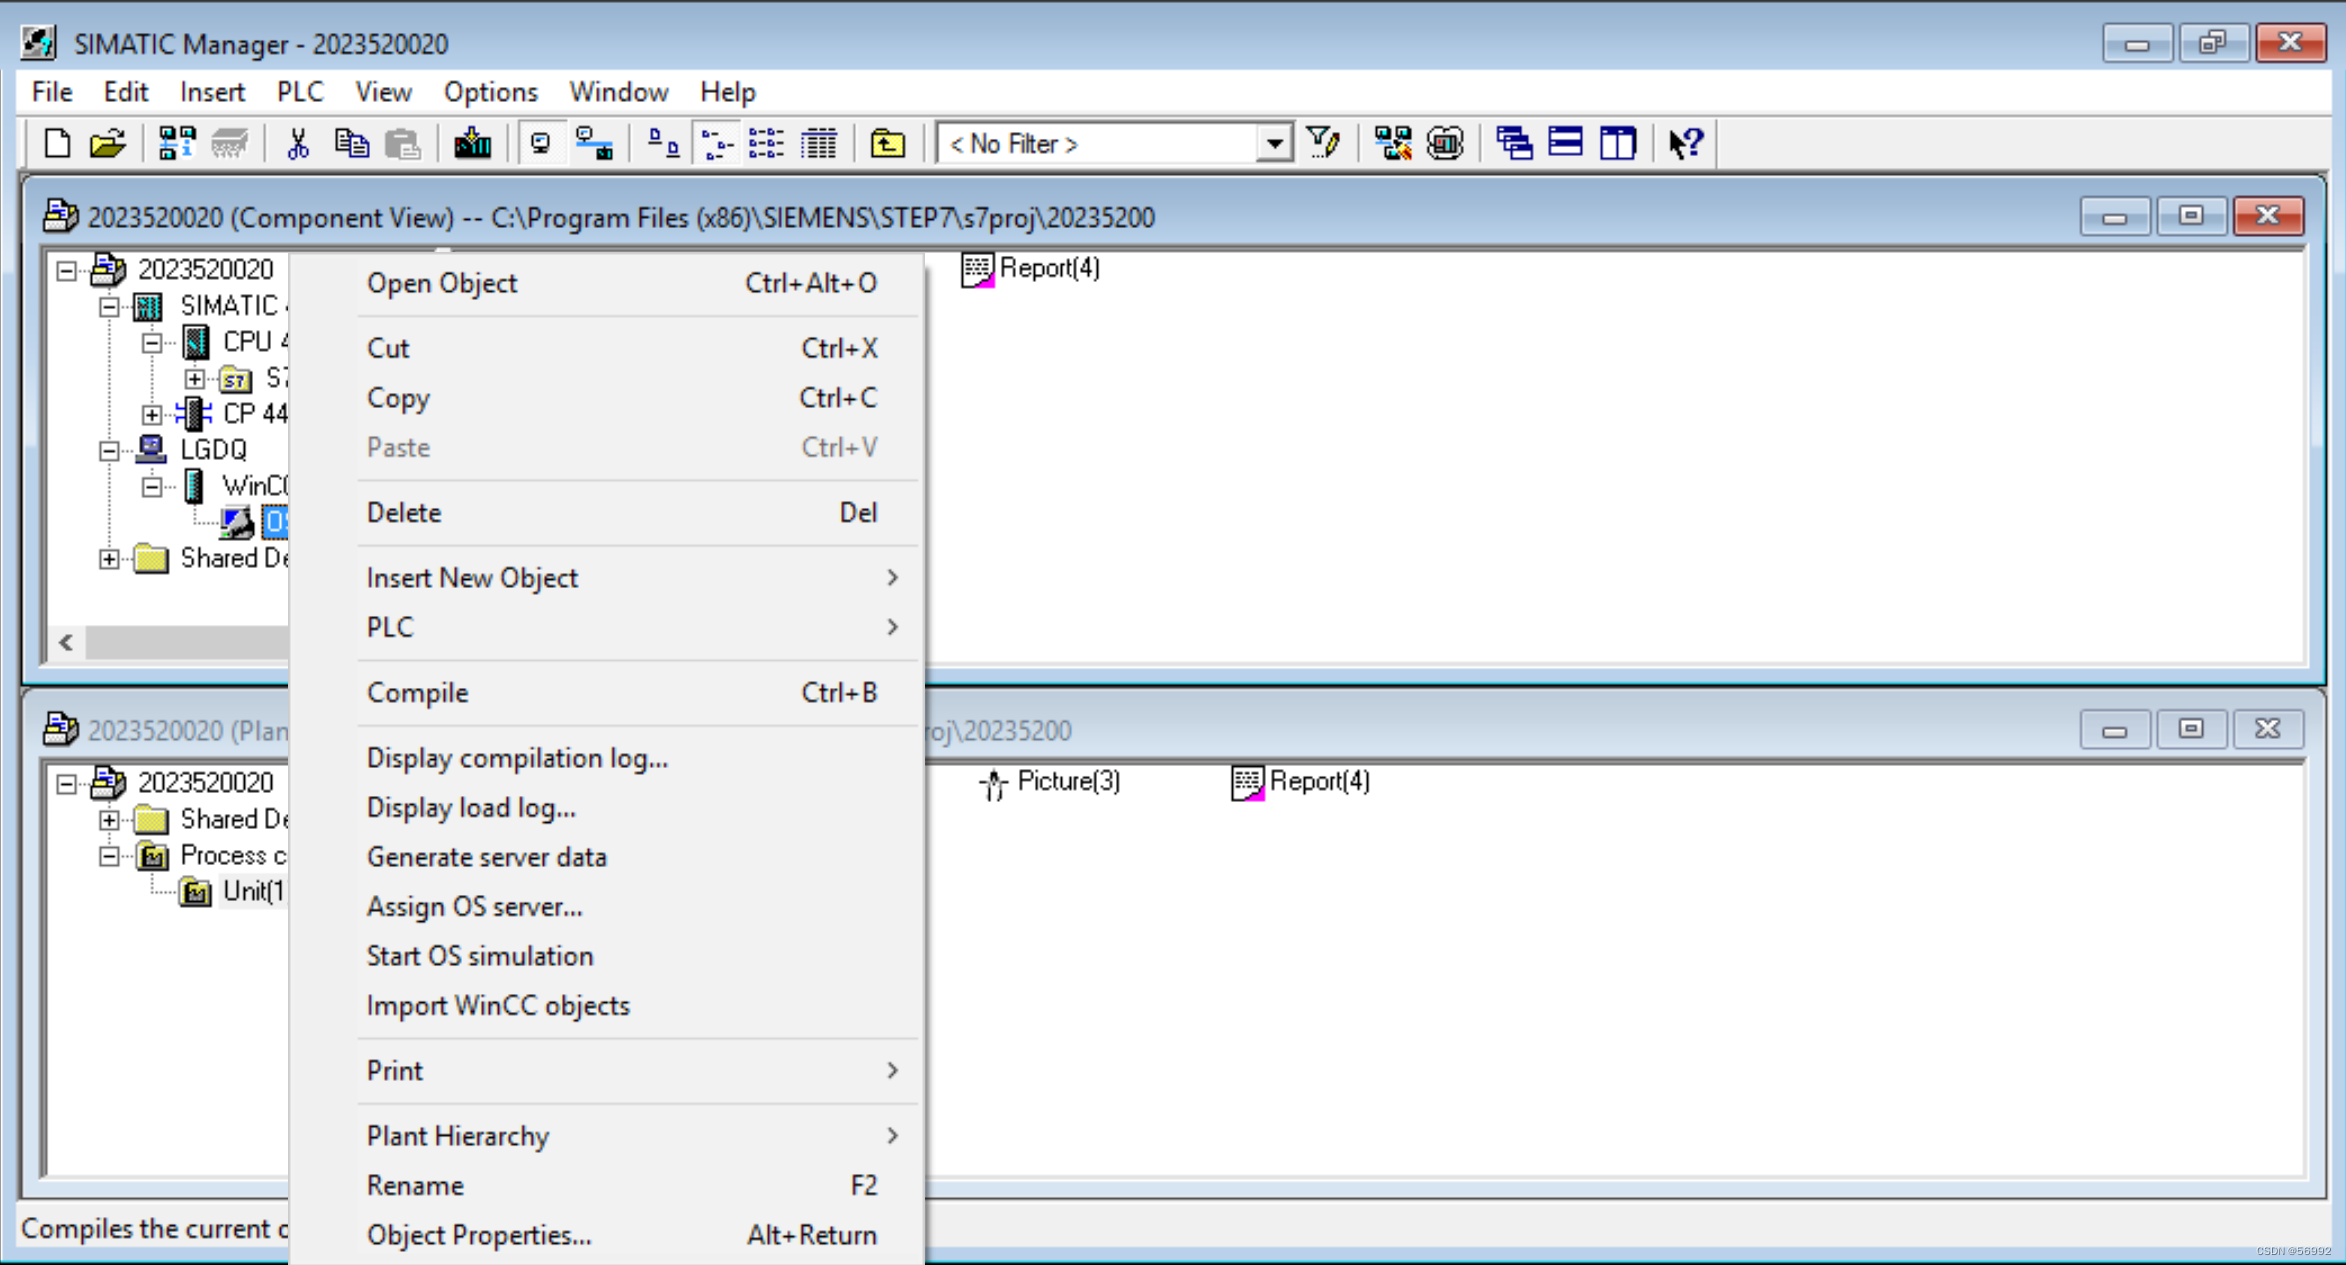Image resolution: width=2346 pixels, height=1265 pixels.
Task: Click Generate server data option
Action: [x=487, y=856]
